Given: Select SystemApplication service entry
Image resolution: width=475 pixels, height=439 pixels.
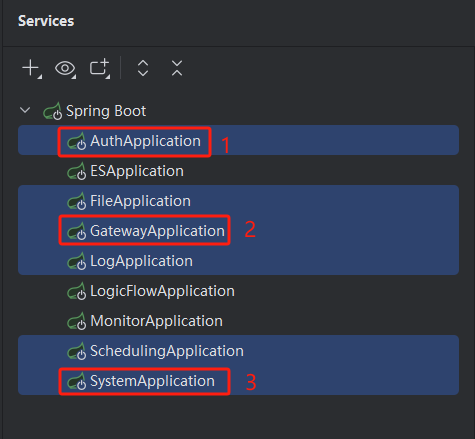Looking at the screenshot, I should [x=238, y=381].
